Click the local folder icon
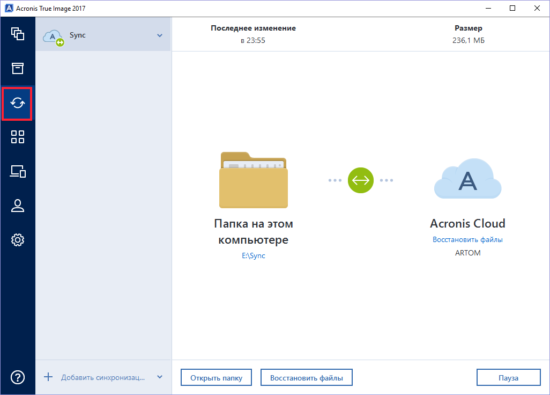 click(254, 180)
